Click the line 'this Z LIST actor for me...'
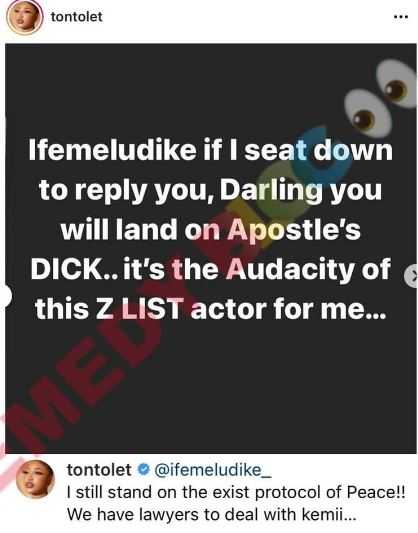 click(x=211, y=309)
